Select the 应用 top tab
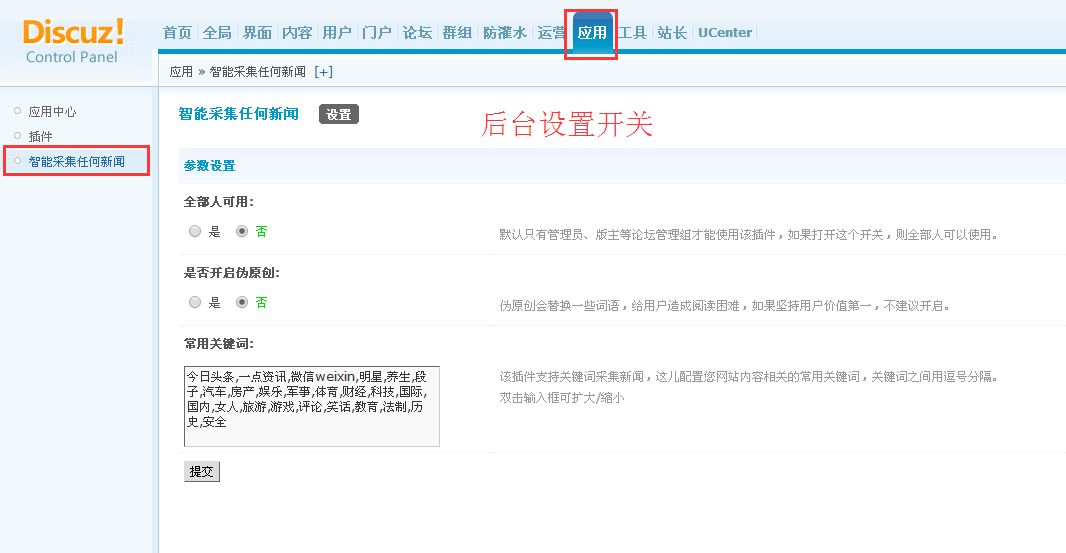This screenshot has width=1066, height=553. point(591,33)
